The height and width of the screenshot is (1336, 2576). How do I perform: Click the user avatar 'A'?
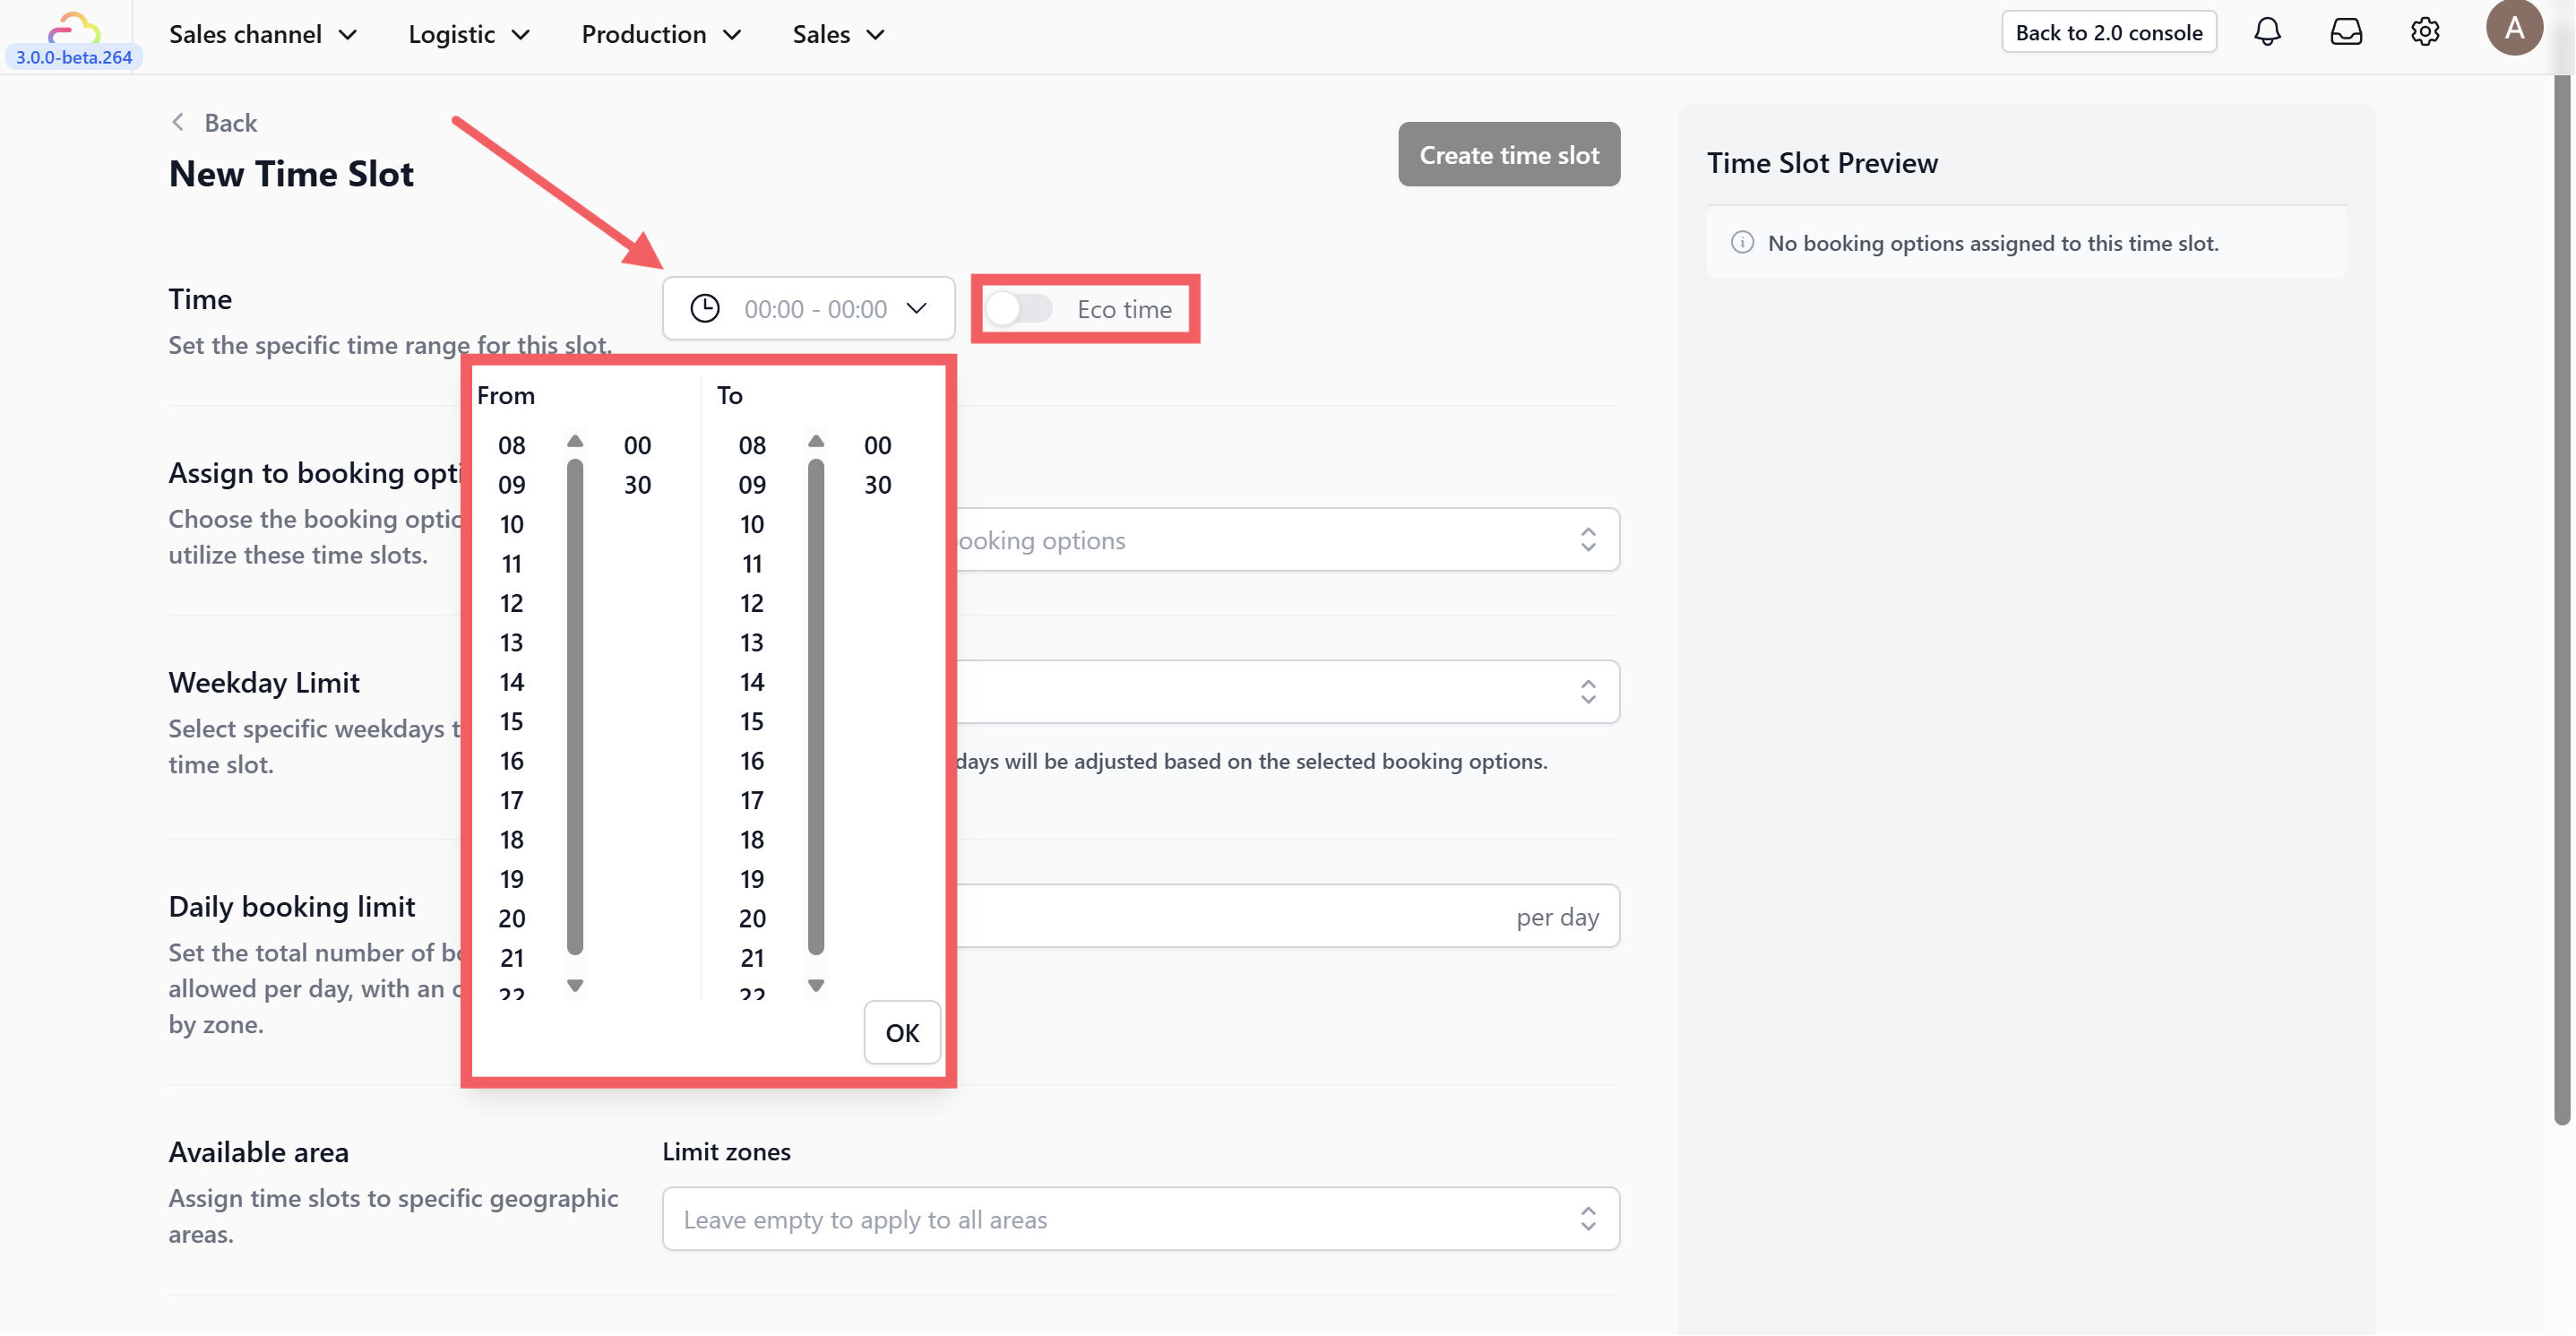click(x=2513, y=28)
